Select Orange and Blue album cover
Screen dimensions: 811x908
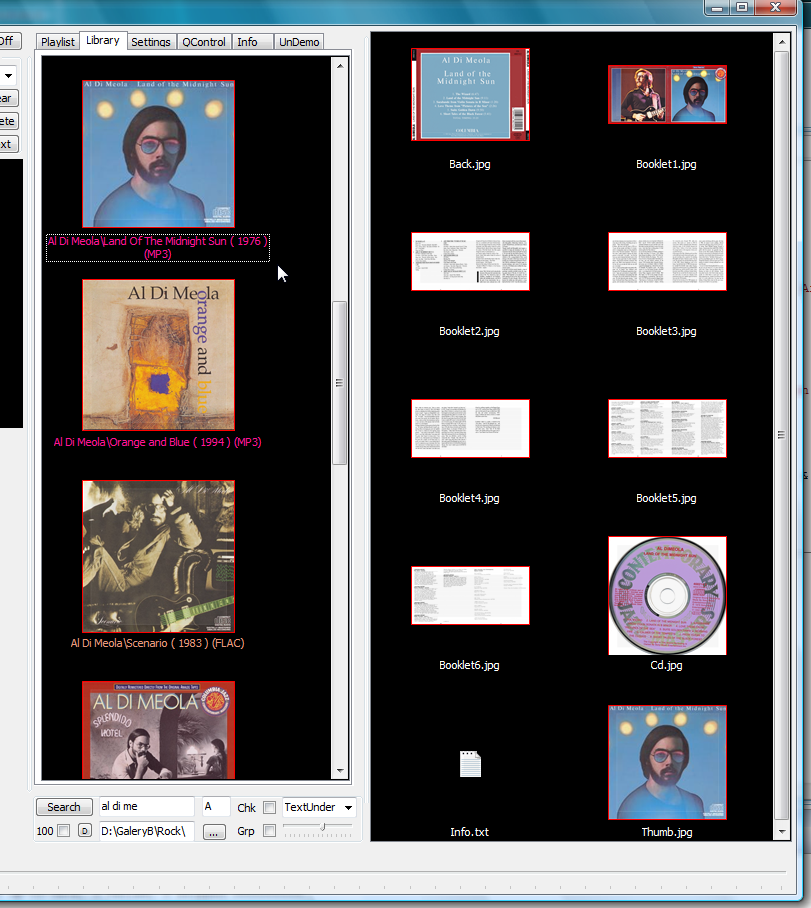(x=158, y=355)
